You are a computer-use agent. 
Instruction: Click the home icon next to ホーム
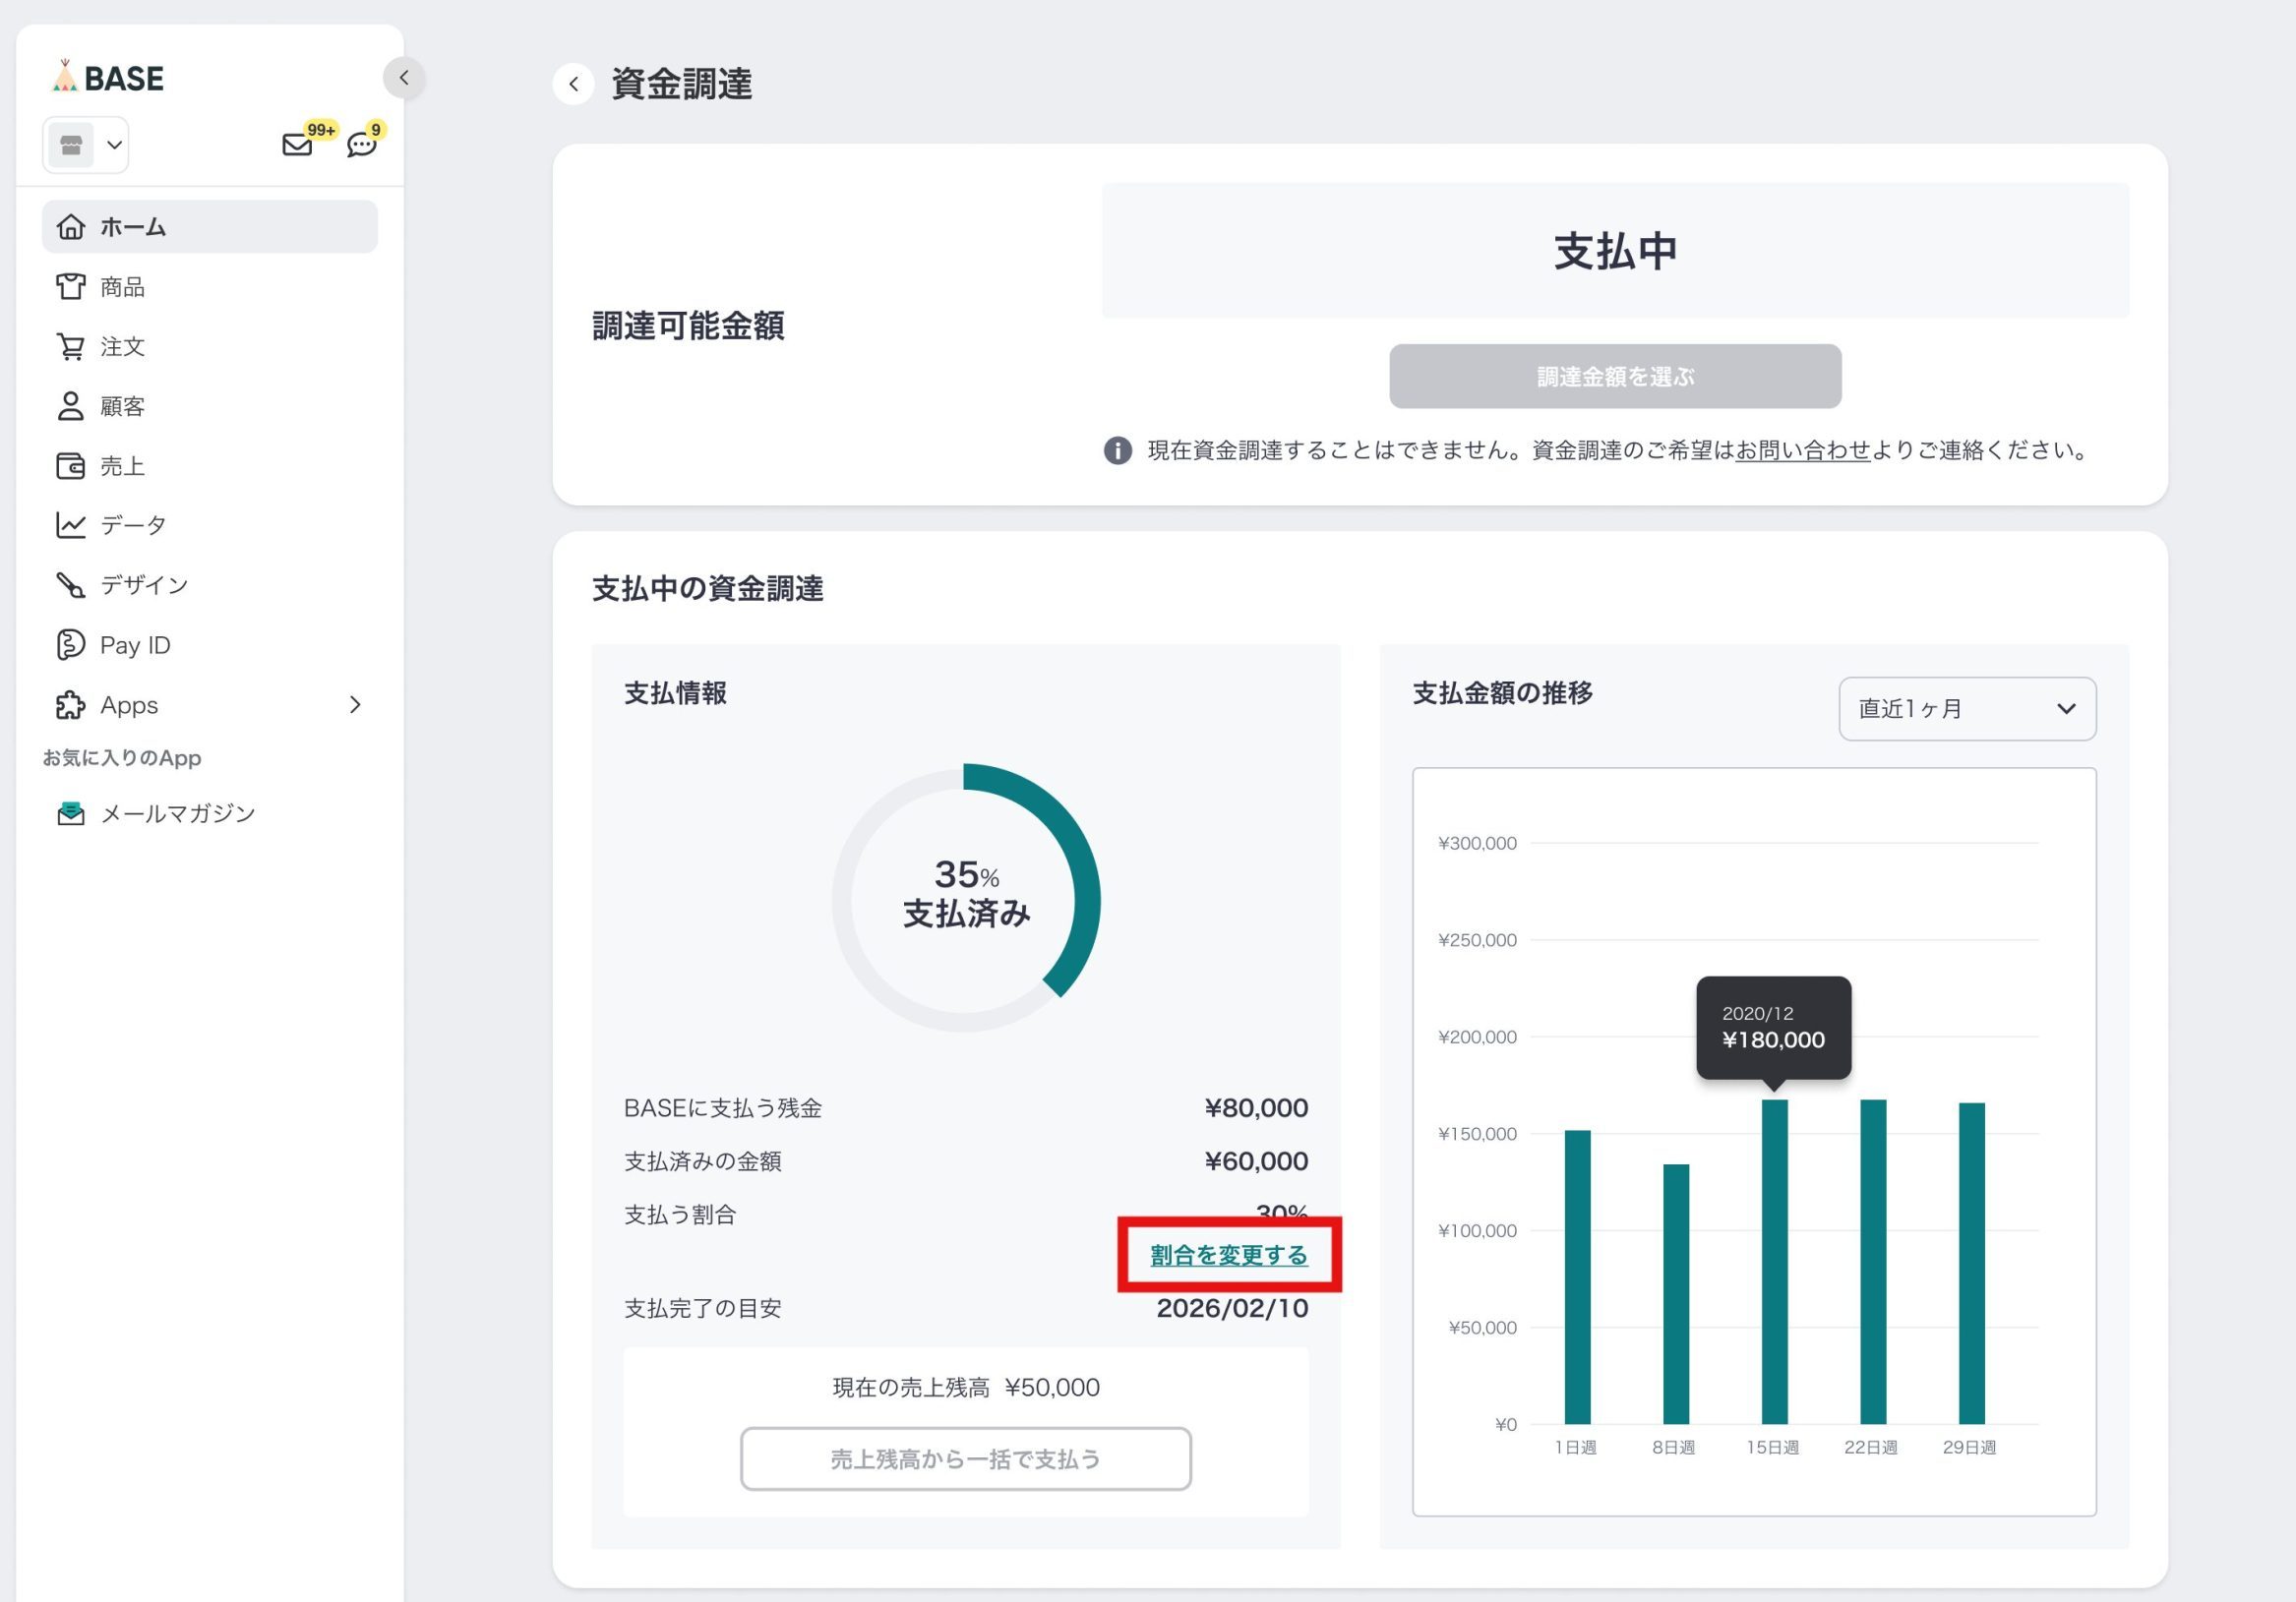(x=70, y=227)
